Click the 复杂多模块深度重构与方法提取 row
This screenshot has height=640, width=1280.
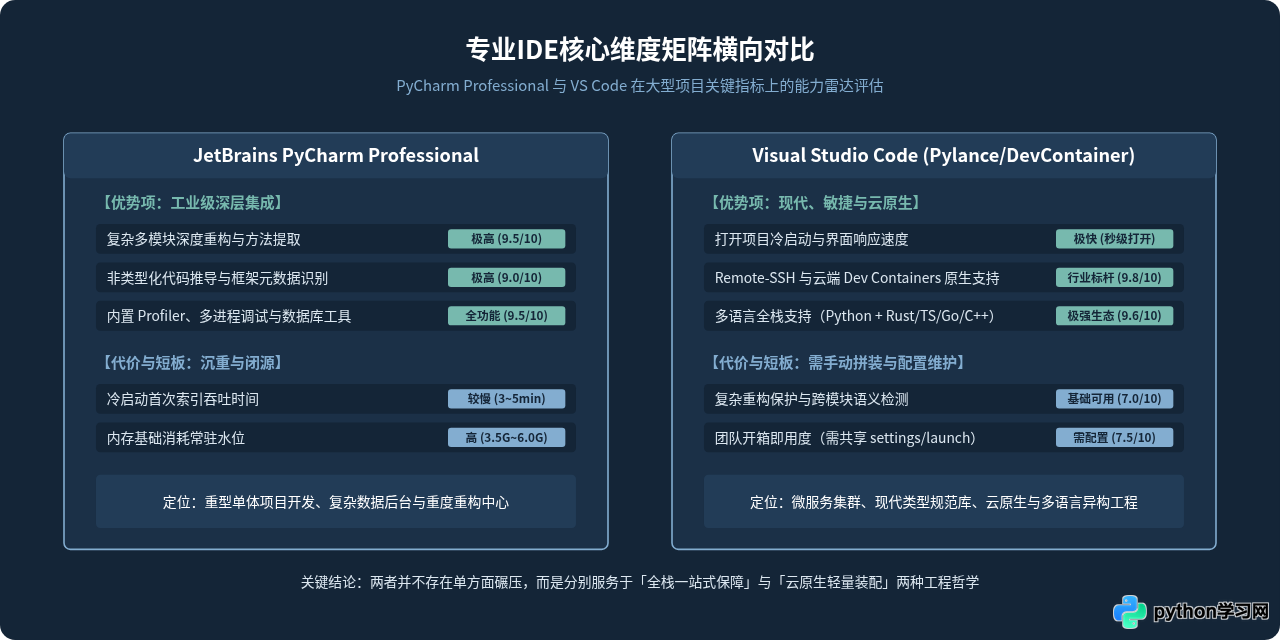click(336, 239)
